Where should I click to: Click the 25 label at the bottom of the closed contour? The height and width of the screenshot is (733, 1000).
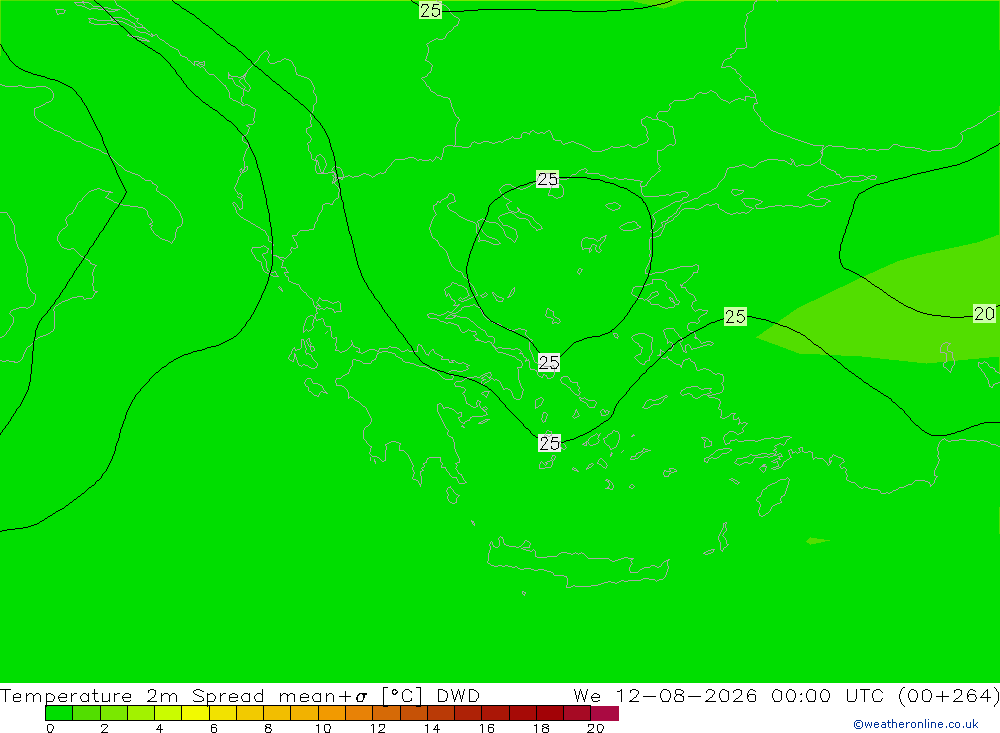coord(549,362)
